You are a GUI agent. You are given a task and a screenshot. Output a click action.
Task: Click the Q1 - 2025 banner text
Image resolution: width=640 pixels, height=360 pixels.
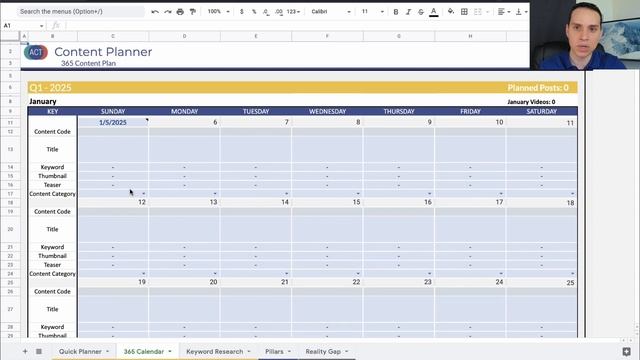[50, 88]
